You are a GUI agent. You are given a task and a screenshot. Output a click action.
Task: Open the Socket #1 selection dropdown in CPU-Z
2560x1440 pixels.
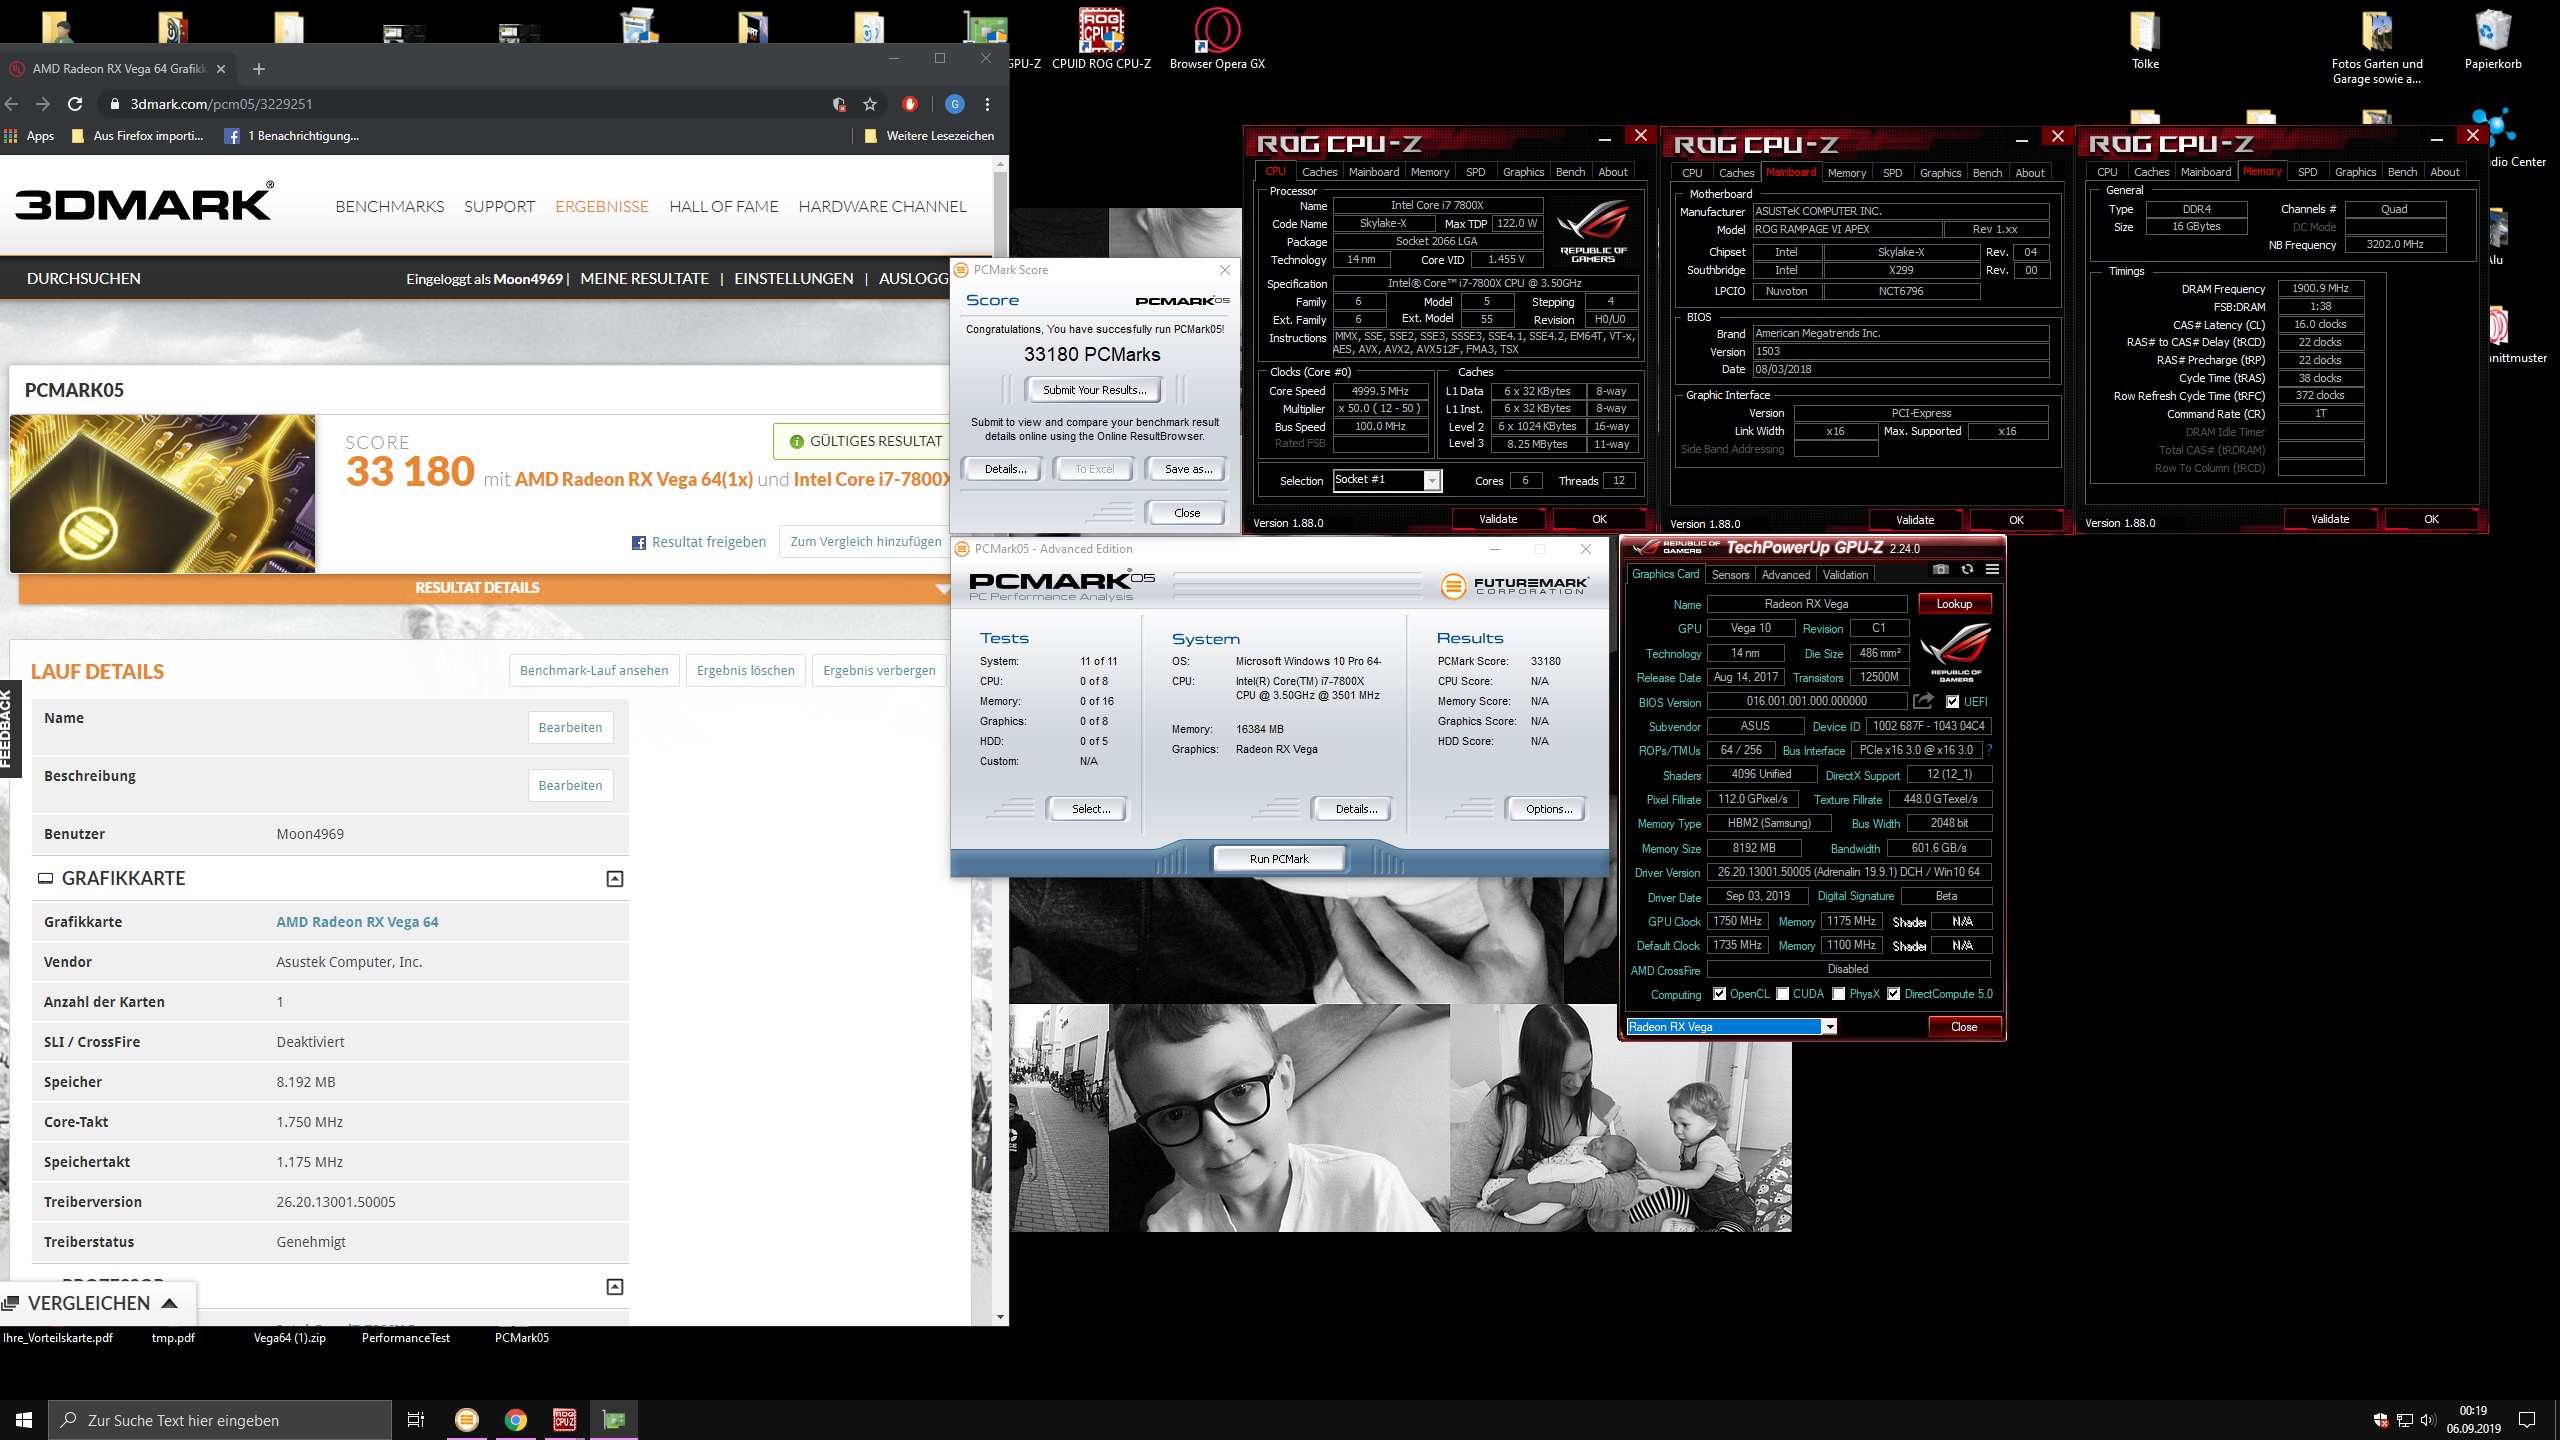(x=1432, y=481)
